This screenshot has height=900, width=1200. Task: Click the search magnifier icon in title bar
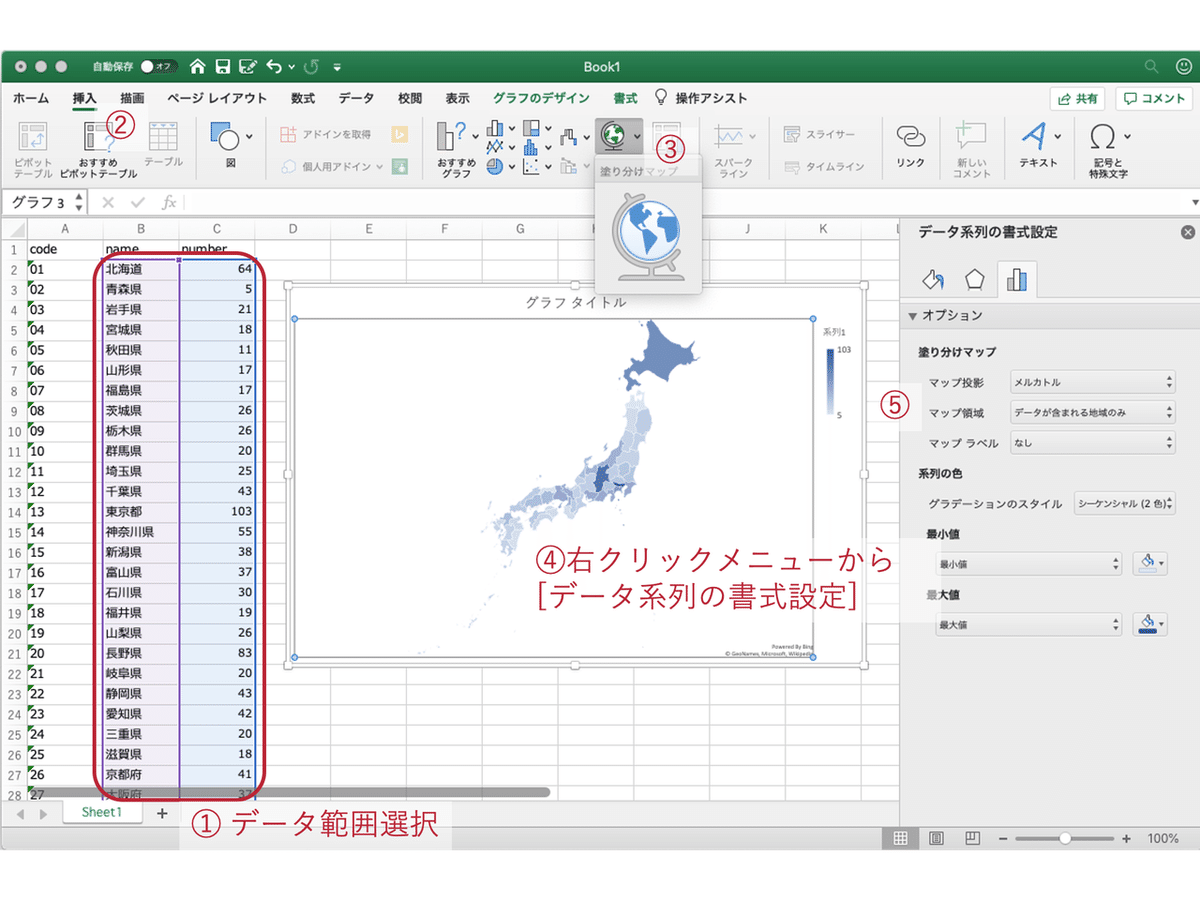(1152, 67)
